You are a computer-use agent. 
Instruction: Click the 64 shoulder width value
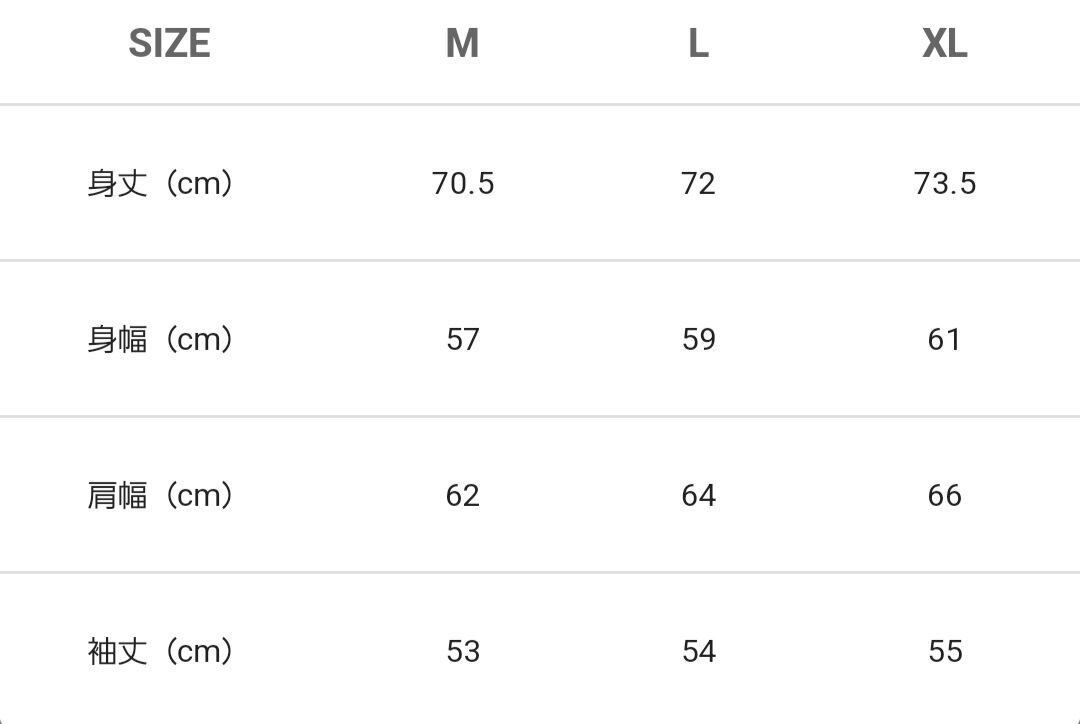pyautogui.click(x=698, y=496)
